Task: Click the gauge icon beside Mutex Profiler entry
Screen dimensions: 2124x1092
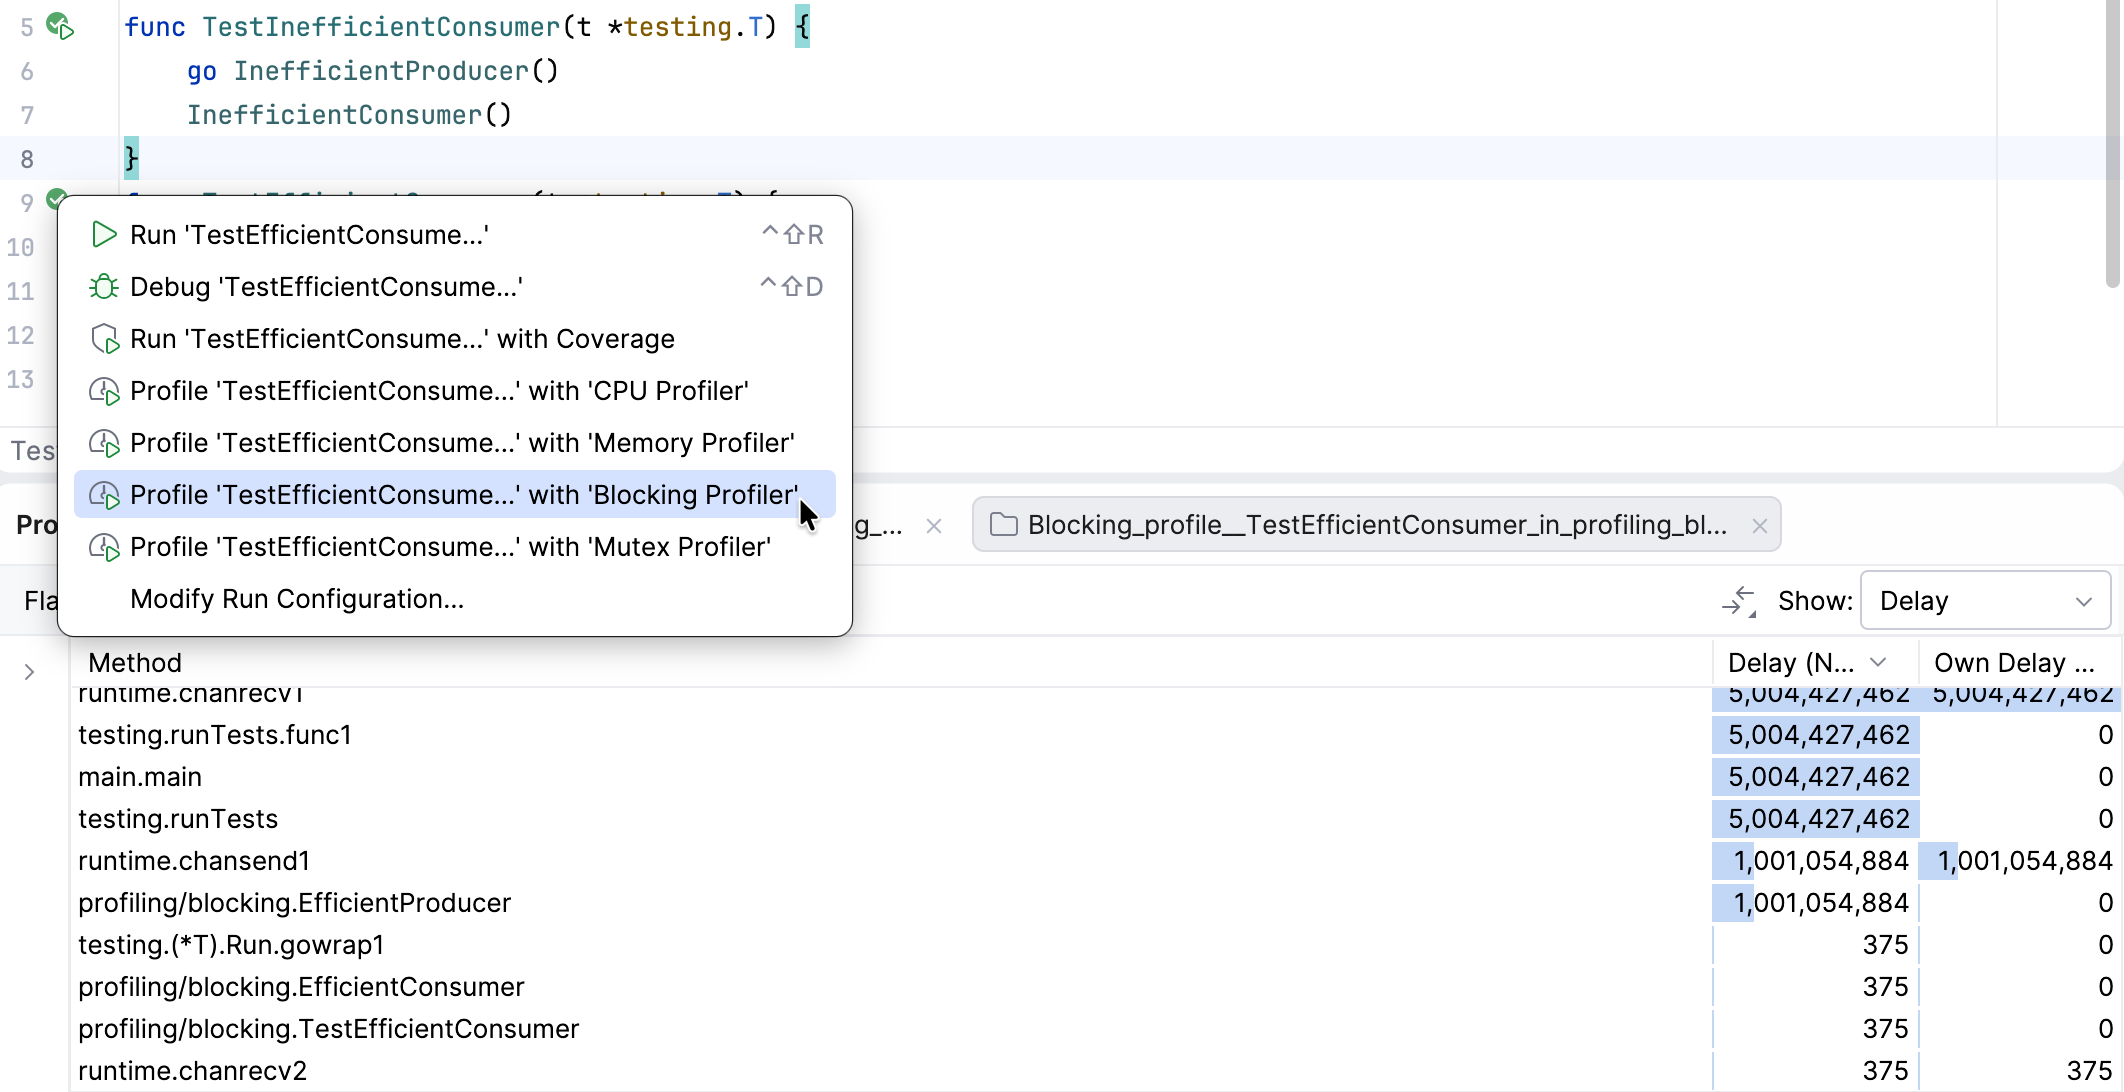Action: (105, 547)
